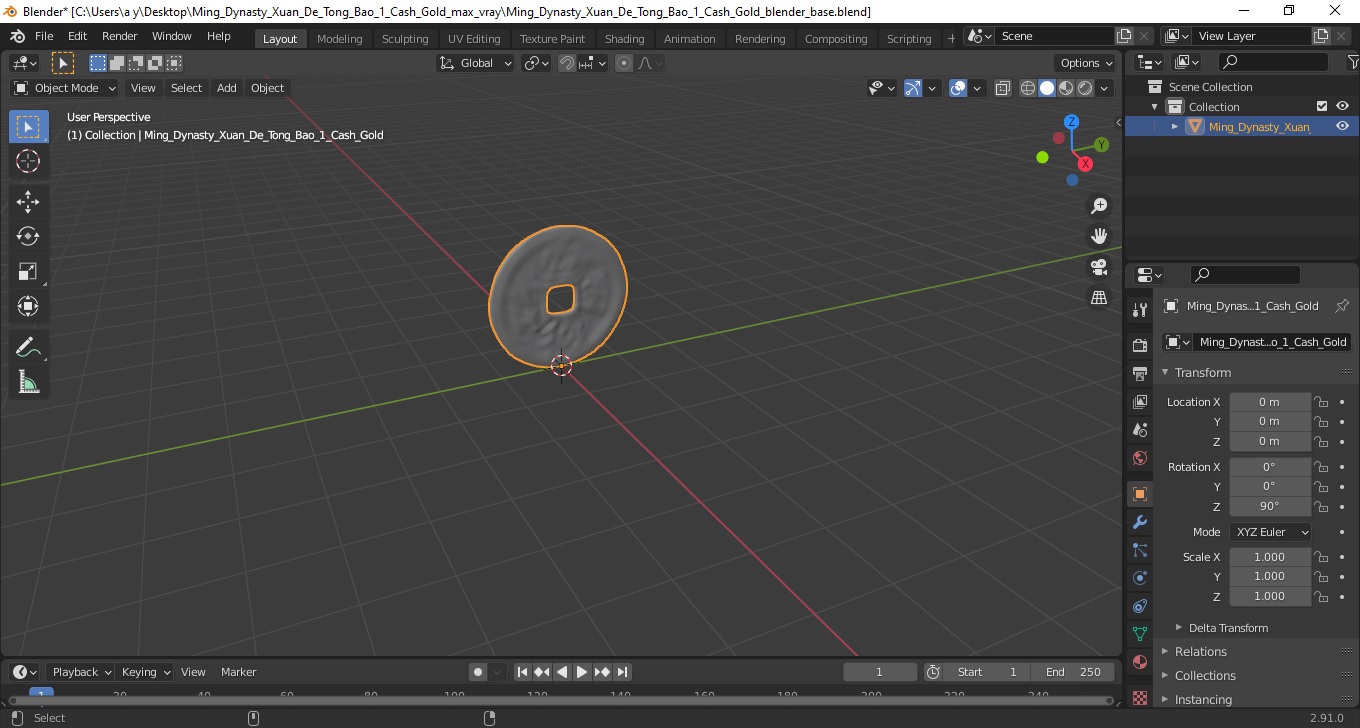The height and width of the screenshot is (728, 1360).
Task: Open Global transform orientation dropdown
Action: click(x=476, y=63)
